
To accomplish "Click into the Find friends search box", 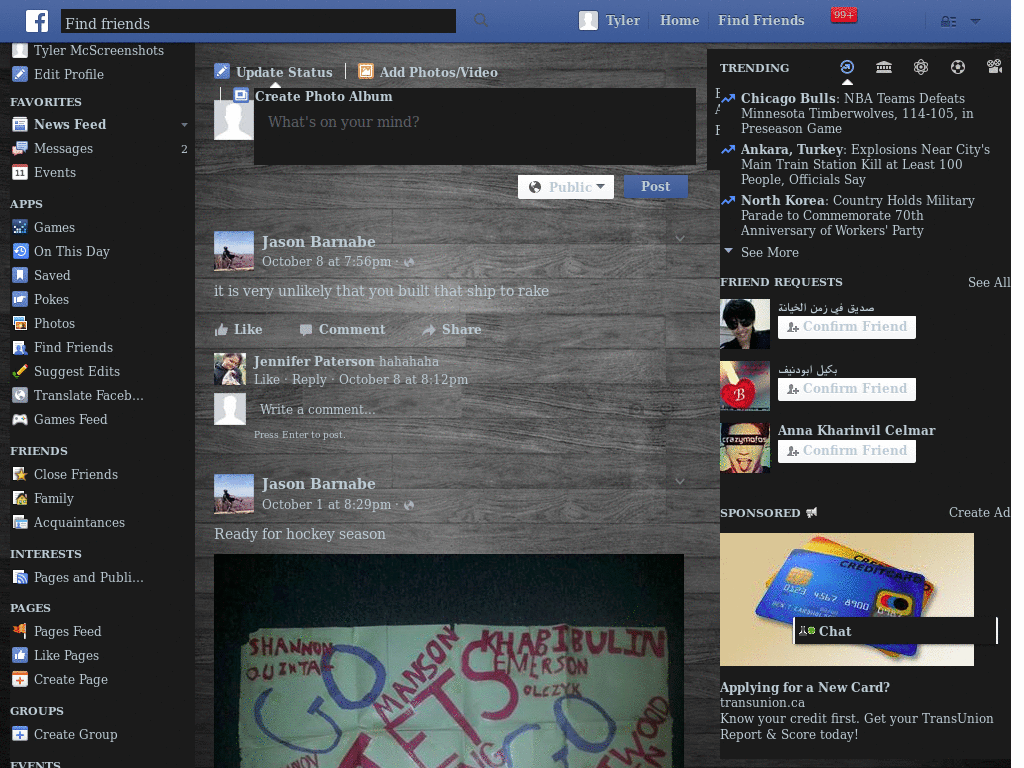I will tap(258, 22).
